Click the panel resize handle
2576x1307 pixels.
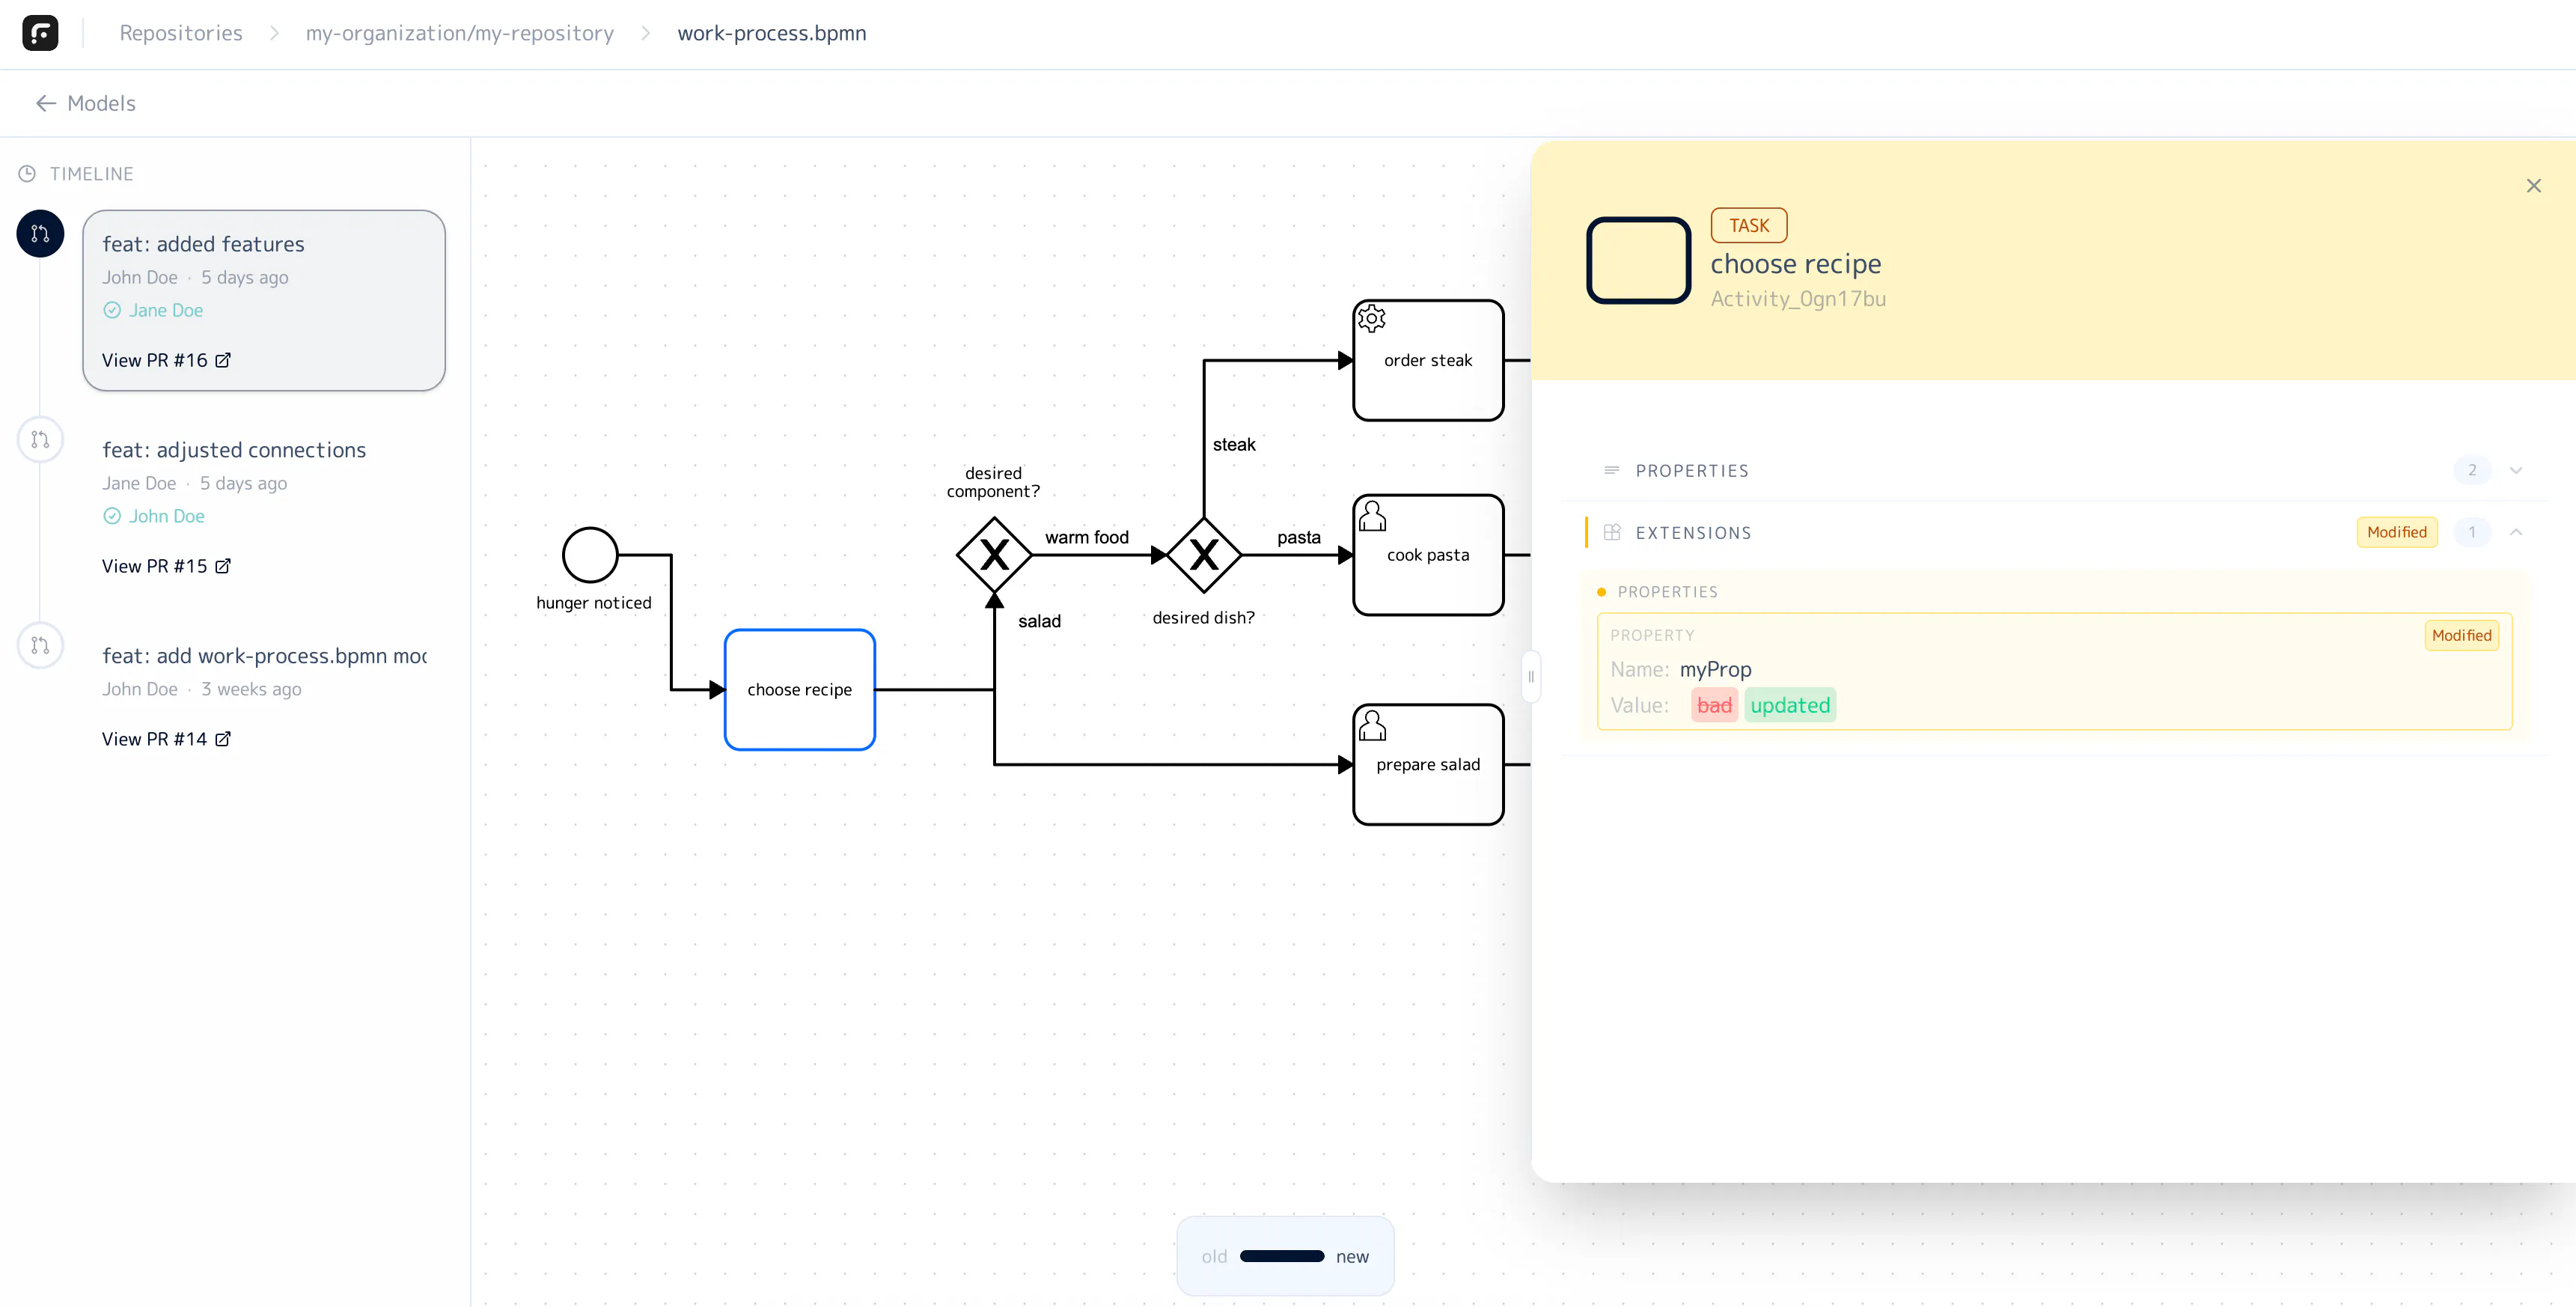pyautogui.click(x=1530, y=677)
